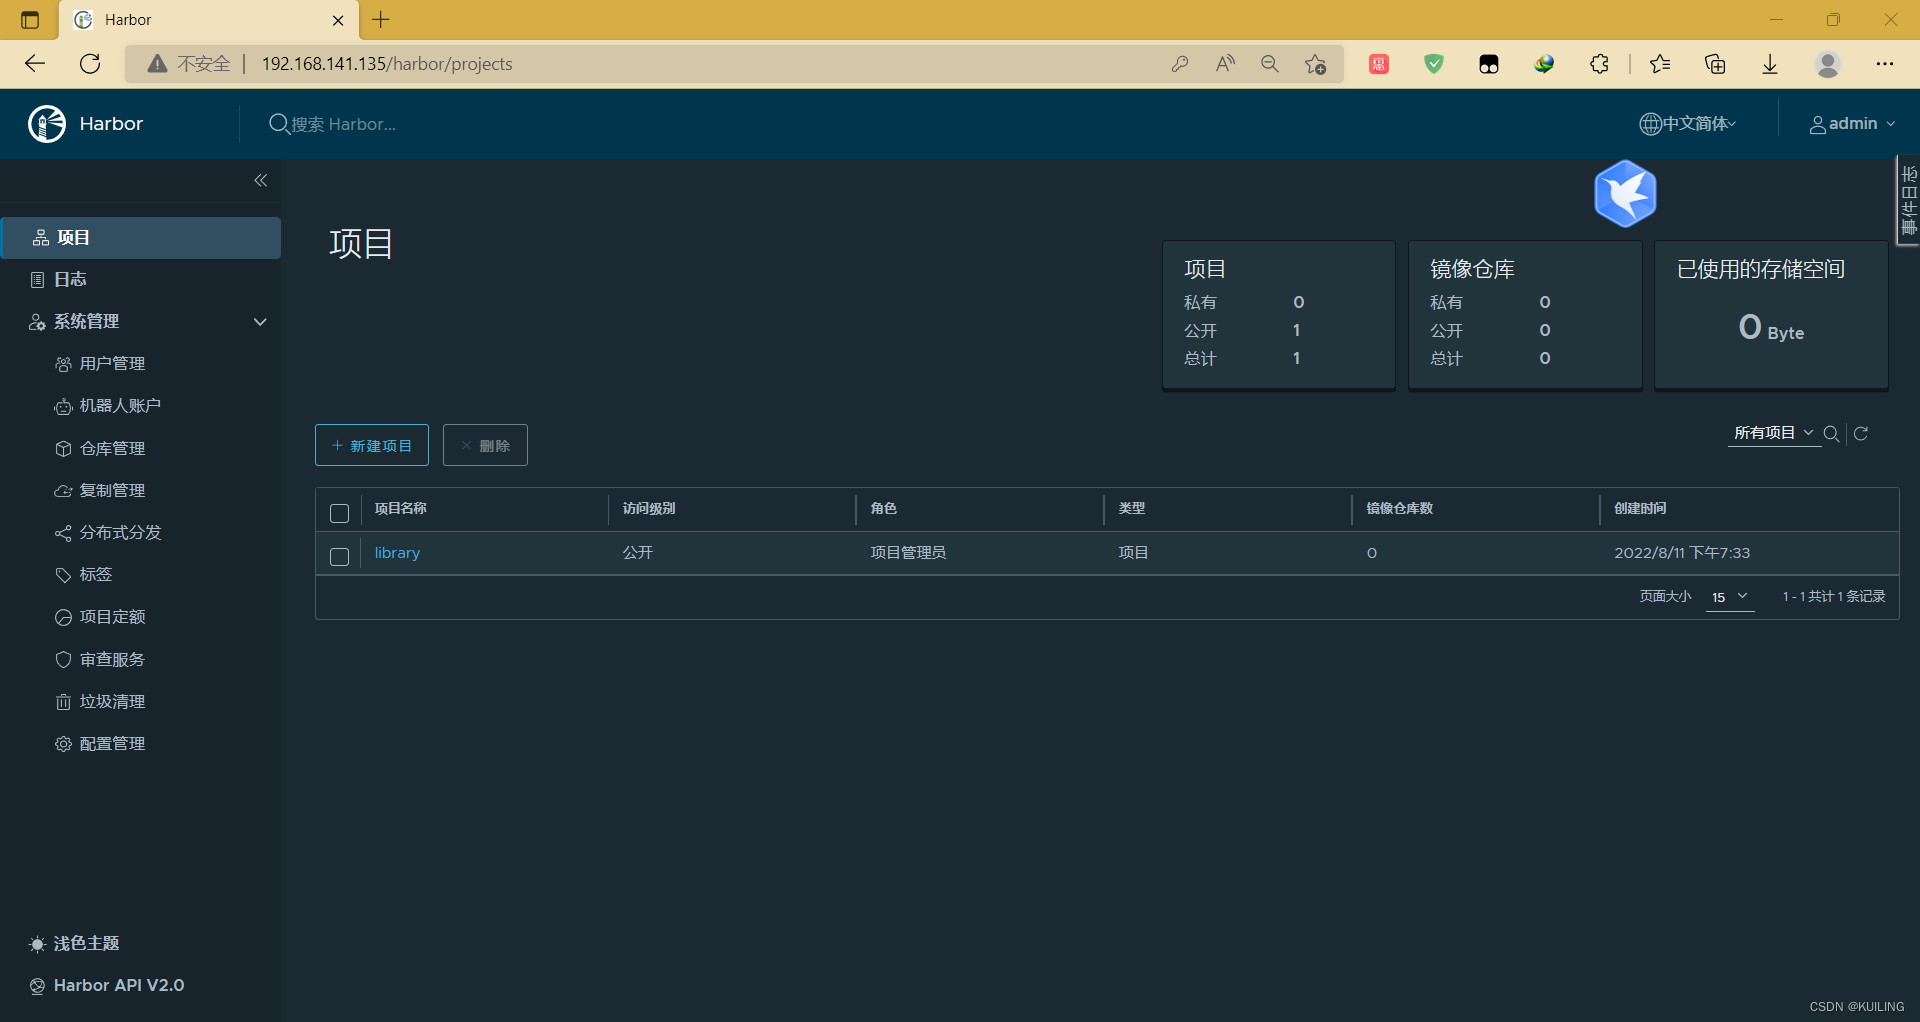Open 审查服务 interrogation services
Image resolution: width=1920 pixels, height=1022 pixels.
coord(112,660)
